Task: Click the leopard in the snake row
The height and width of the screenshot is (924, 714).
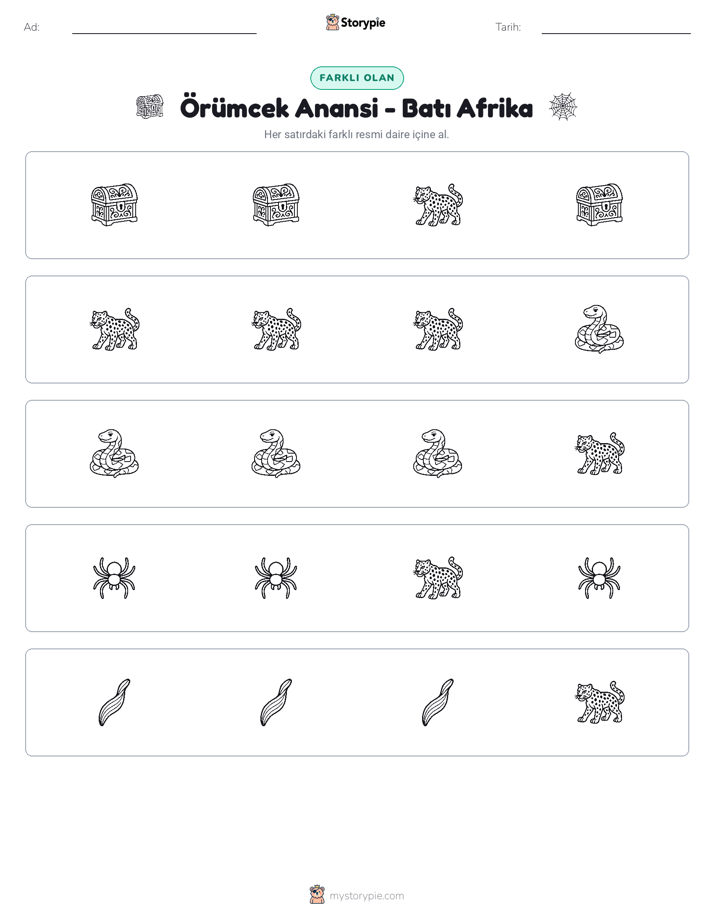Action: (599, 453)
